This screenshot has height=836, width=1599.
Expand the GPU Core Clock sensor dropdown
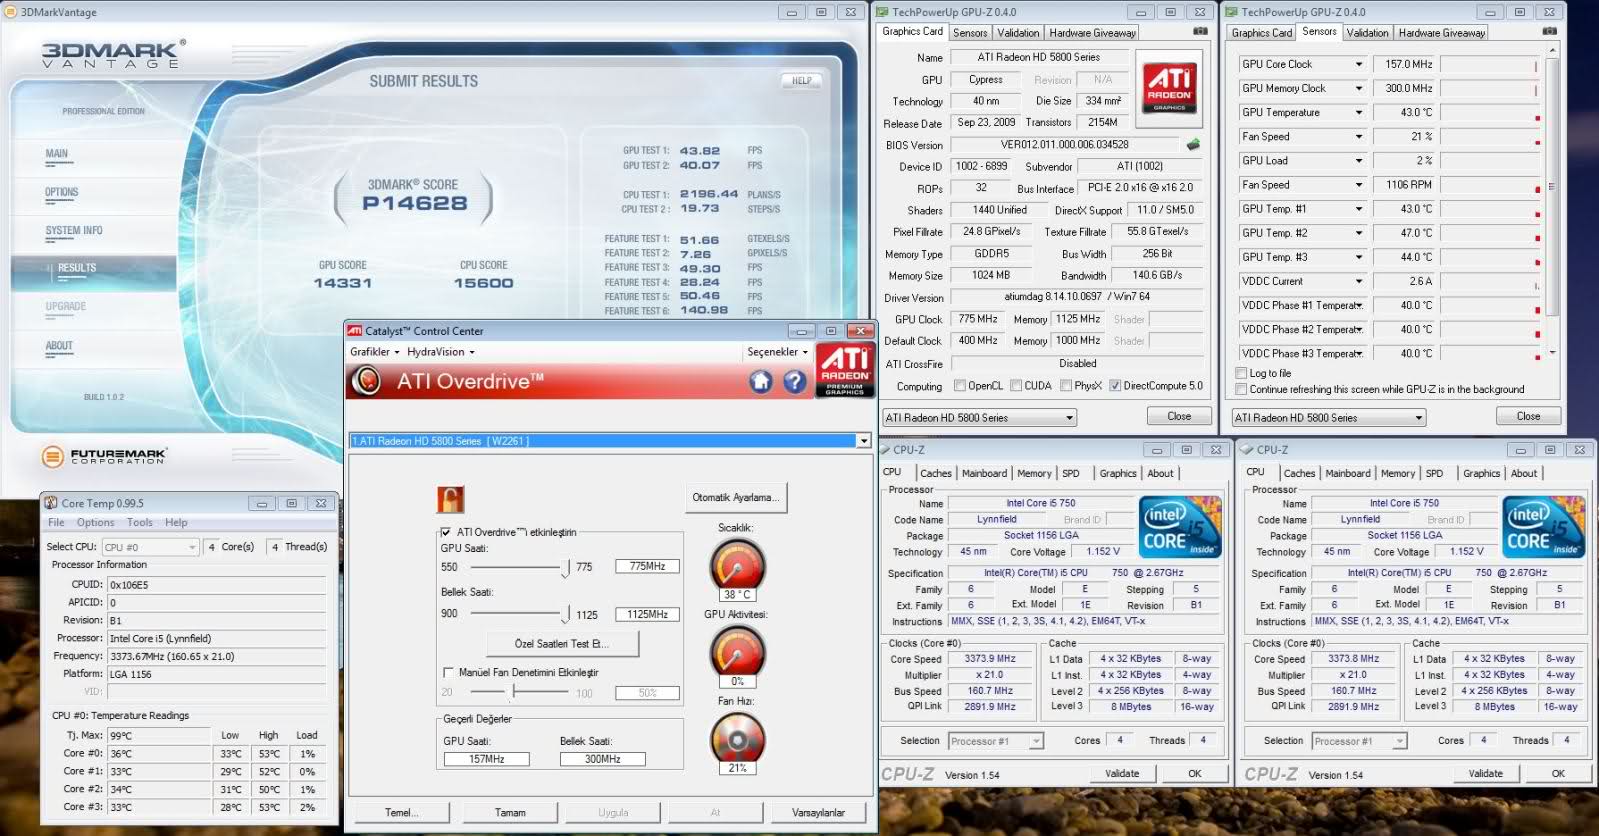[1359, 64]
